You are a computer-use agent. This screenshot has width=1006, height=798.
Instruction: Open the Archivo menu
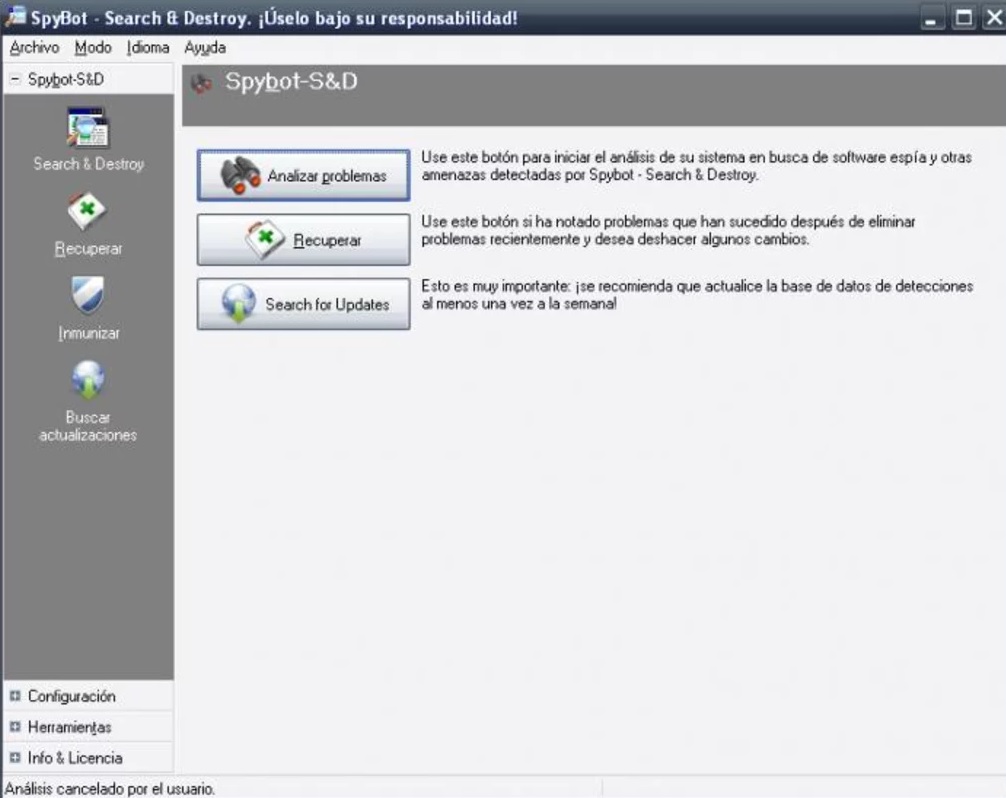point(32,47)
